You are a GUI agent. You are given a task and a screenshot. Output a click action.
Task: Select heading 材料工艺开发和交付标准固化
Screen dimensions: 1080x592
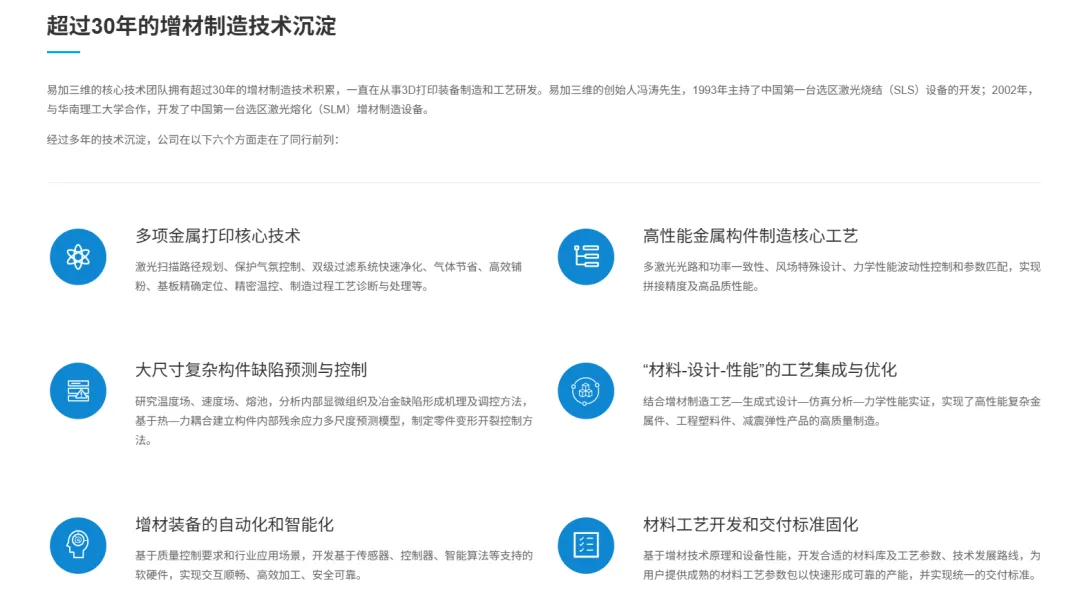[x=750, y=524]
